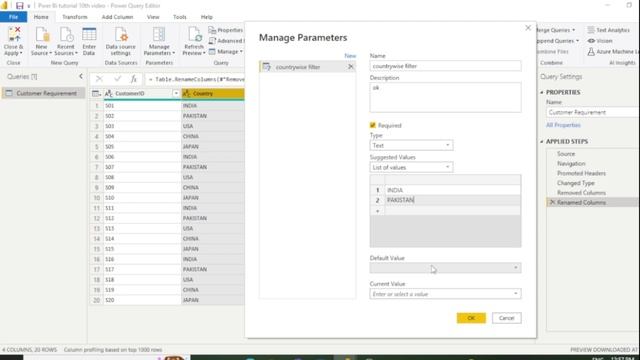This screenshot has width=640, height=360.
Task: Click the New parameter link
Action: (x=350, y=56)
